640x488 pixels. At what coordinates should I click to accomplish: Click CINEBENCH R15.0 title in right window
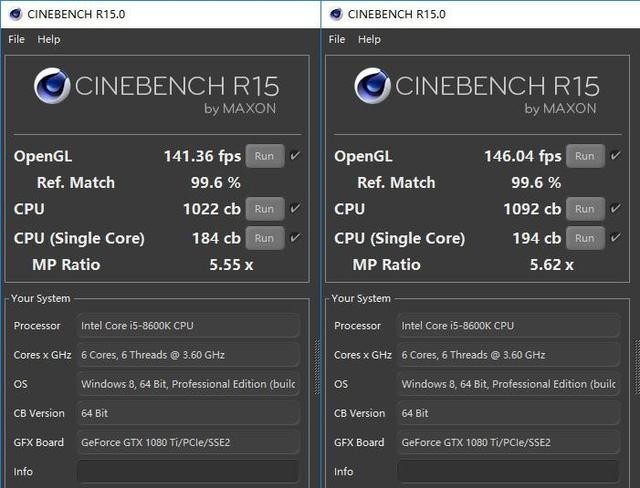[x=397, y=14]
